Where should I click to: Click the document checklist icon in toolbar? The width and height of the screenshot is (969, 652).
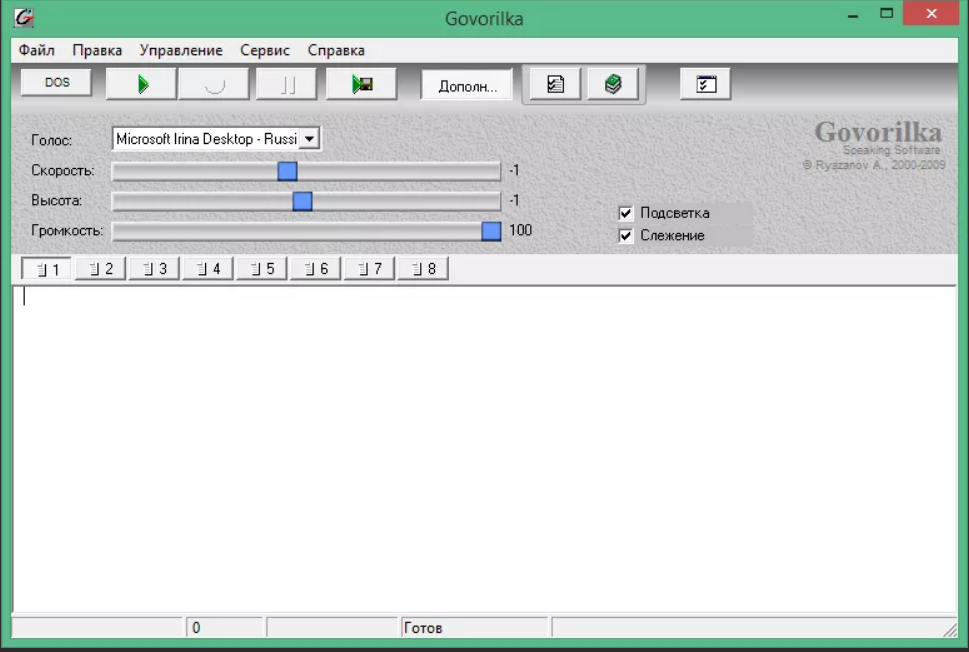[x=555, y=84]
